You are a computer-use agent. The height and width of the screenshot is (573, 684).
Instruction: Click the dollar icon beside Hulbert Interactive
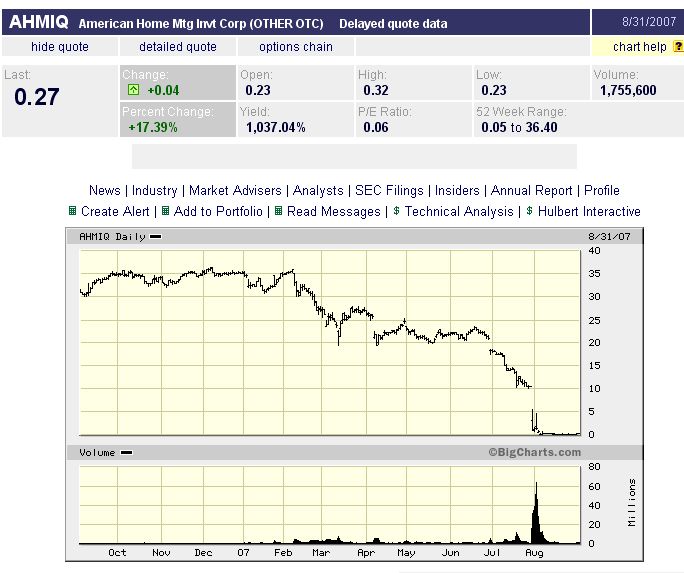coord(530,211)
